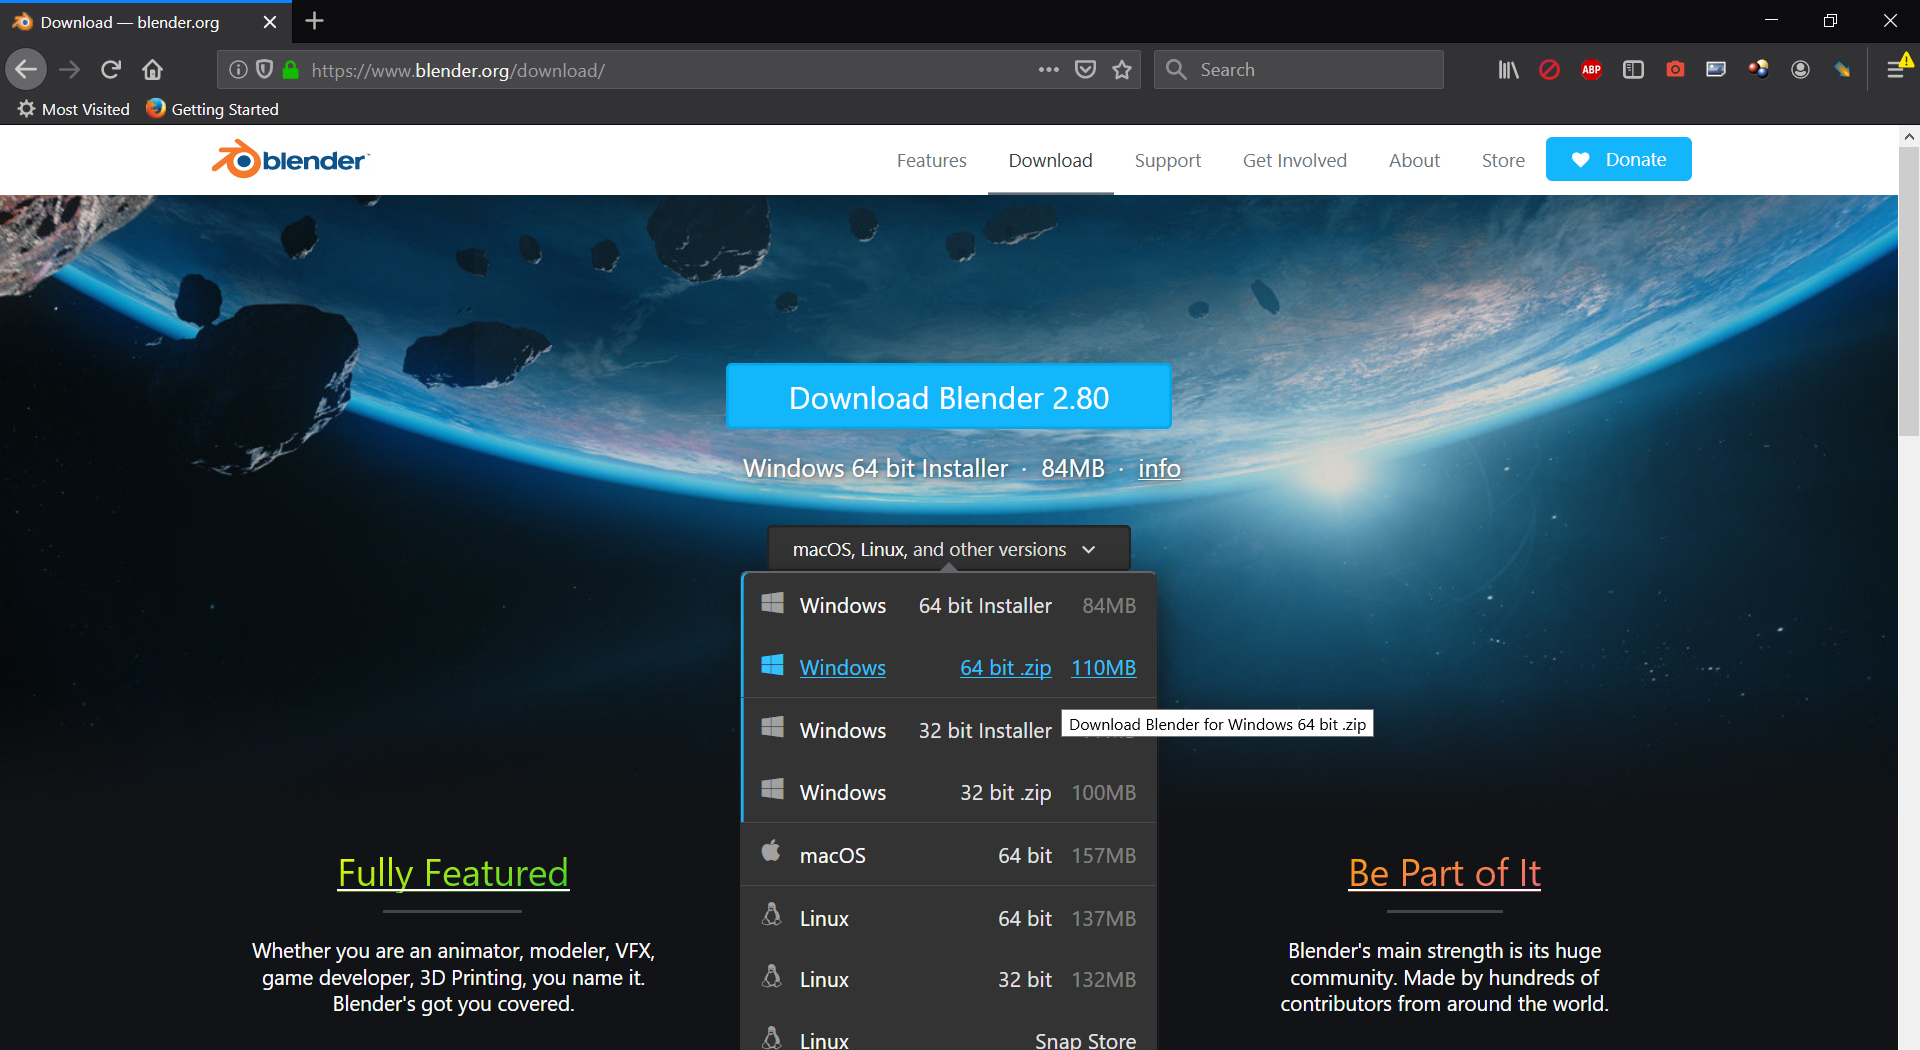Close the Download — blender.org tab
The image size is (1920, 1050).
pos(269,22)
